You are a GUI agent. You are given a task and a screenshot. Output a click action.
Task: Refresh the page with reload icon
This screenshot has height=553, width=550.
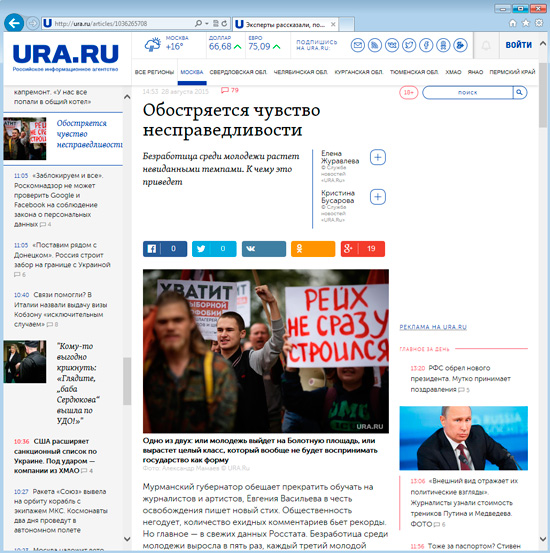224,24
